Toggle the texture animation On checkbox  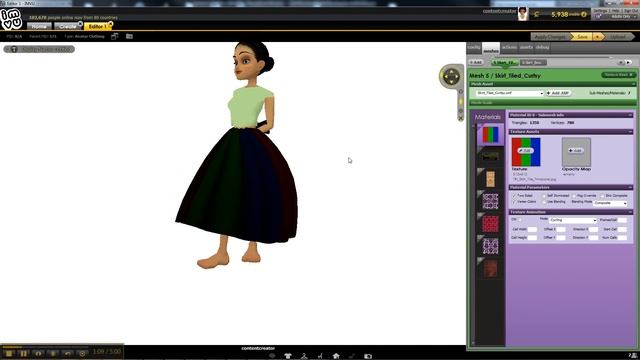coord(520,220)
